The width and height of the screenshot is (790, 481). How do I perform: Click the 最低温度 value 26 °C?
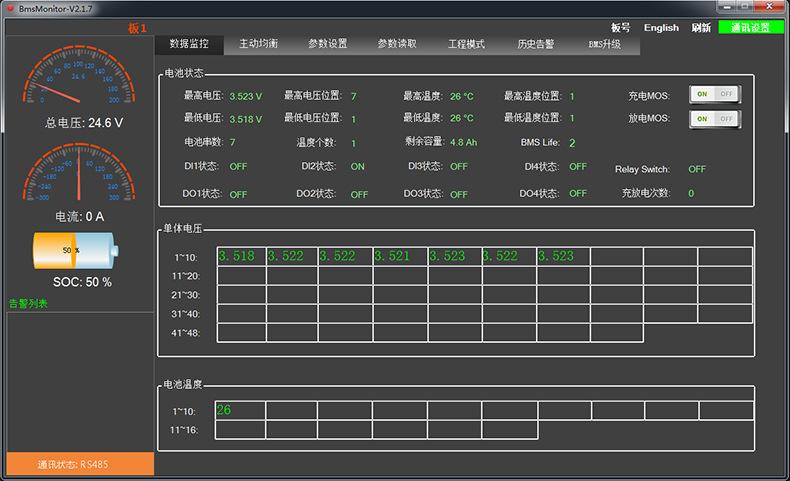pyautogui.click(x=462, y=118)
